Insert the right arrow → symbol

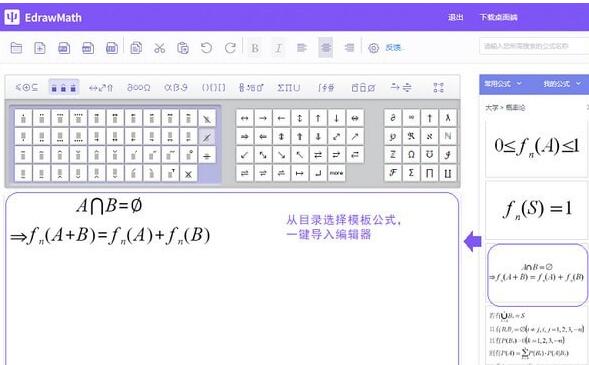(263, 118)
